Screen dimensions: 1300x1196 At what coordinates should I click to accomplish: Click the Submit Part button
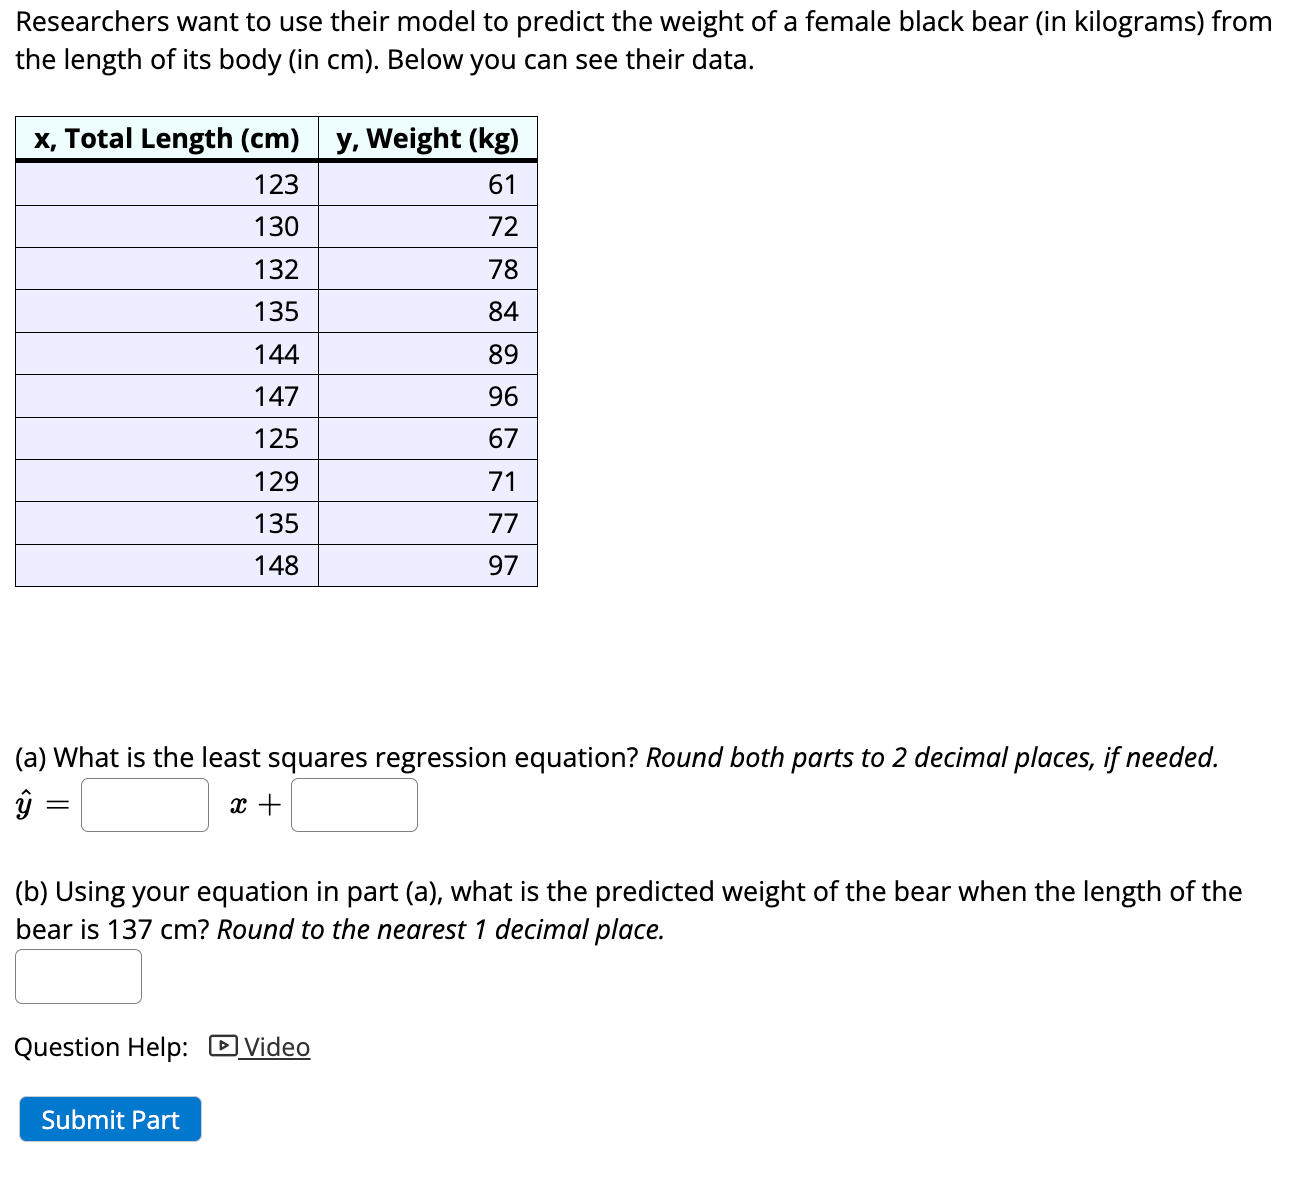(110, 1119)
